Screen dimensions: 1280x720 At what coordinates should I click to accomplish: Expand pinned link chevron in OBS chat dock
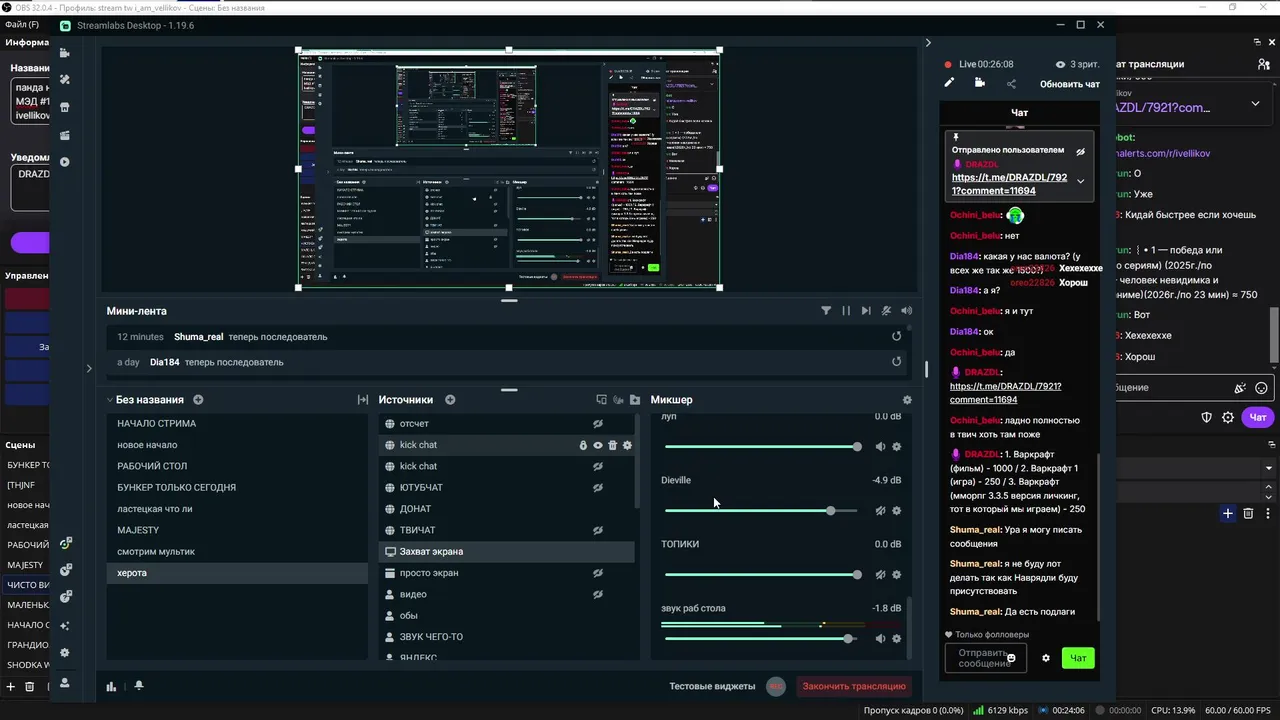(1255, 103)
